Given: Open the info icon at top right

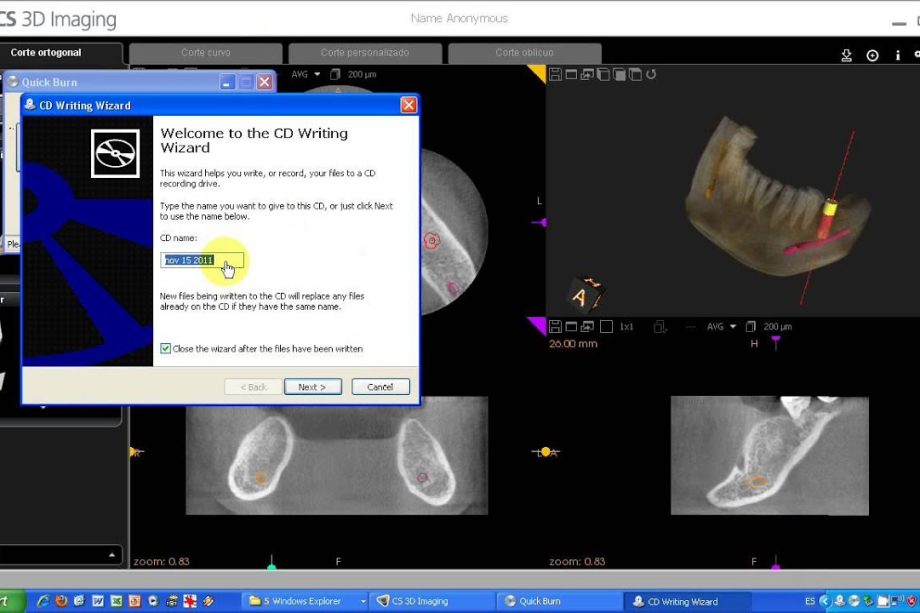Looking at the screenshot, I should coord(898,55).
